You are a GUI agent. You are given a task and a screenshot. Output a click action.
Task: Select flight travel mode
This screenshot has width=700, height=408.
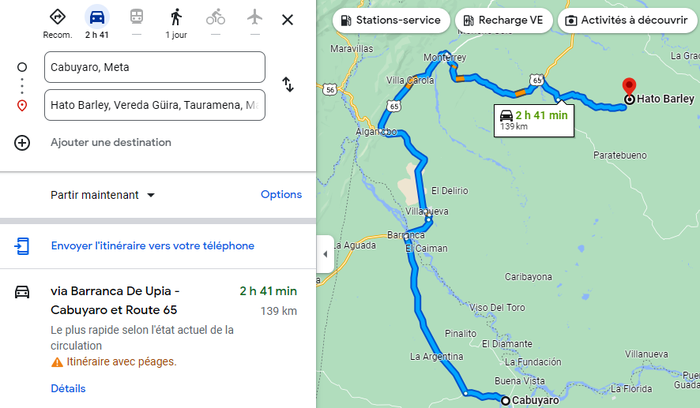(255, 17)
